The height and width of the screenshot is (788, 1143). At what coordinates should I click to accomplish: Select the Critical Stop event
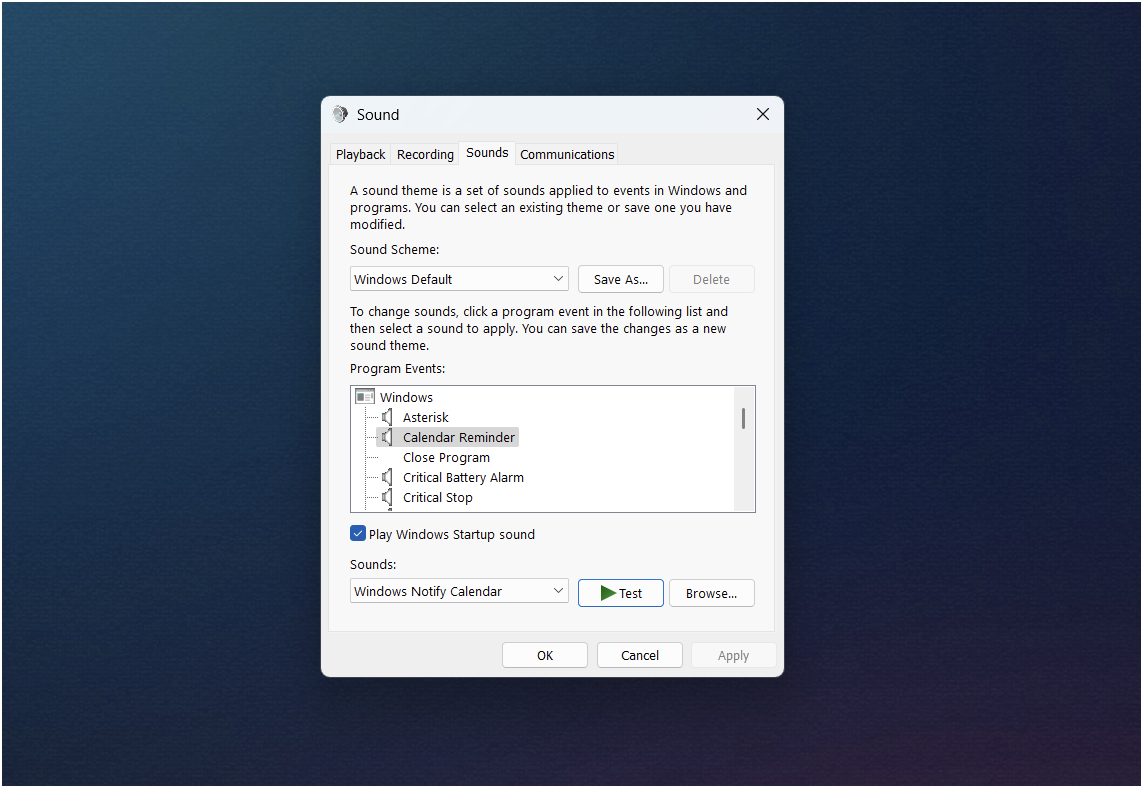(x=437, y=497)
